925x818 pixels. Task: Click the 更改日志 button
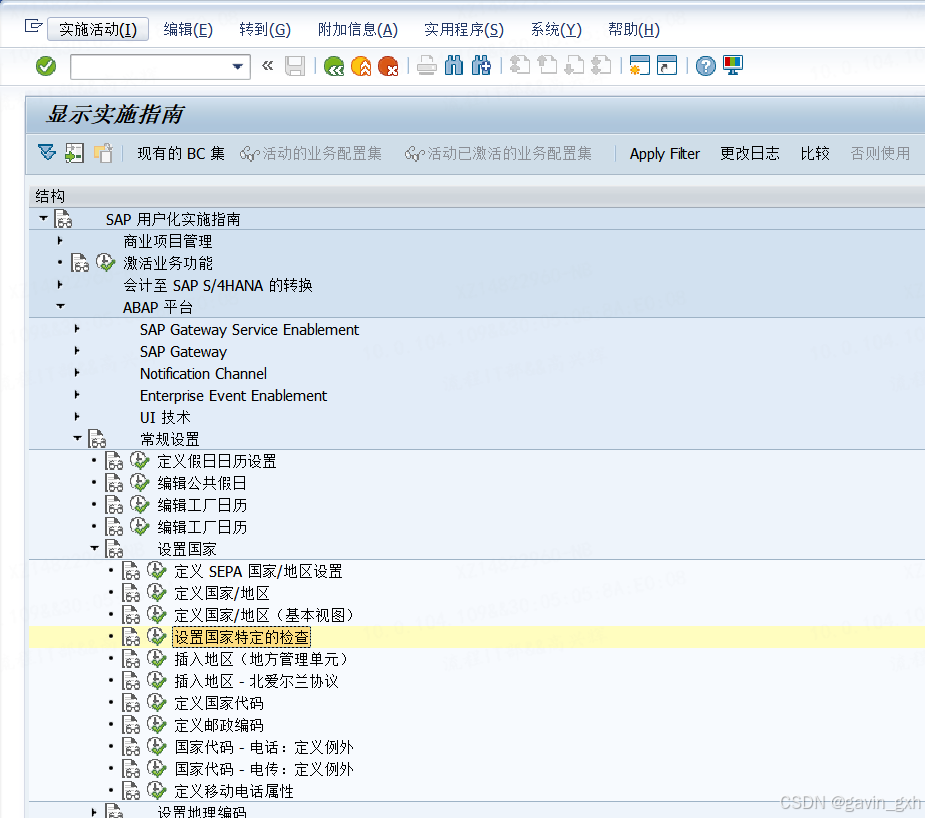coord(750,153)
